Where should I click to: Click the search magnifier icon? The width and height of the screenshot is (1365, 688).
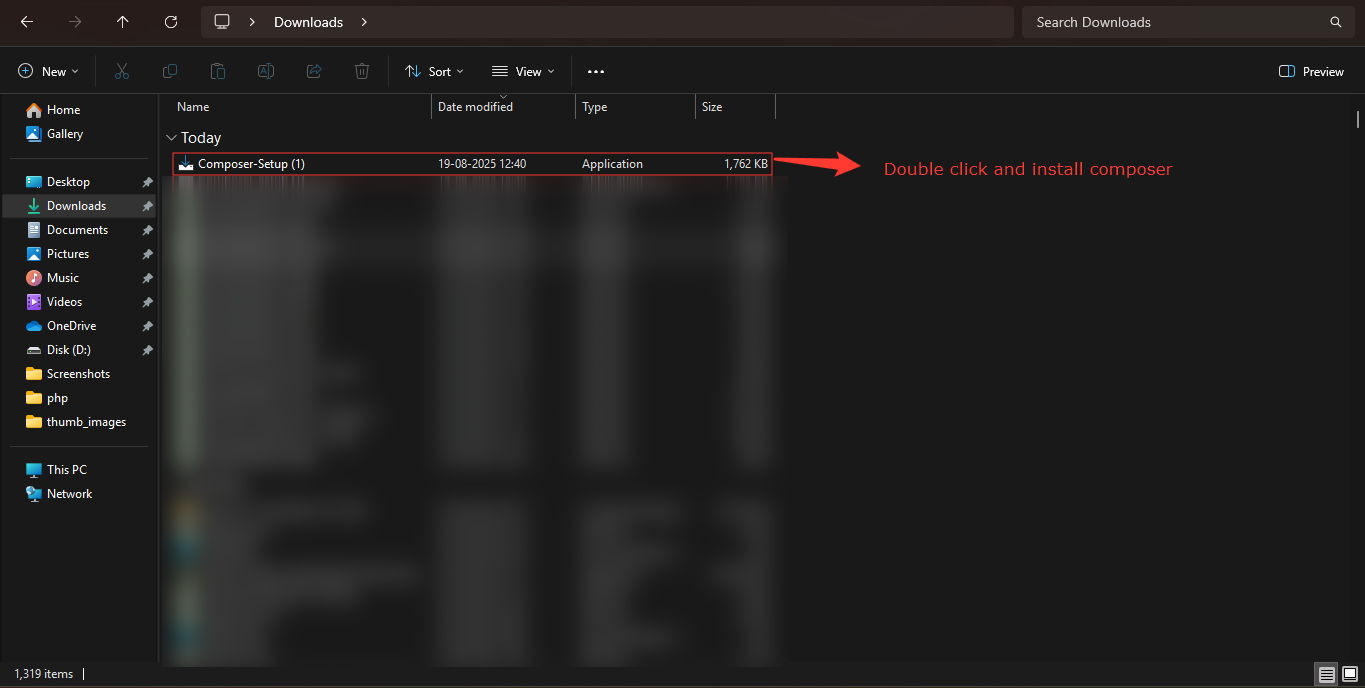(x=1336, y=22)
